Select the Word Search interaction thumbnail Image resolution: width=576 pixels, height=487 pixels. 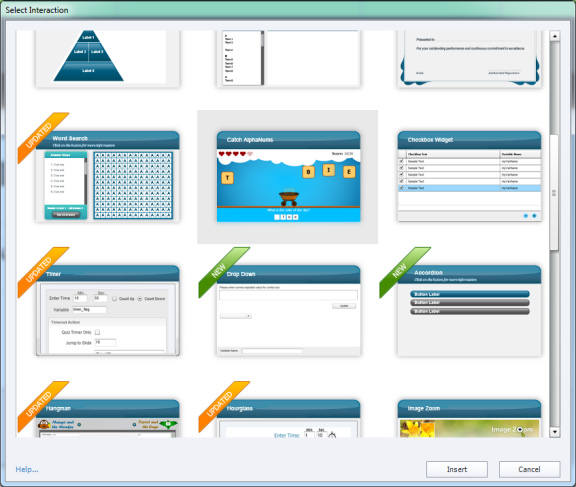click(x=107, y=176)
